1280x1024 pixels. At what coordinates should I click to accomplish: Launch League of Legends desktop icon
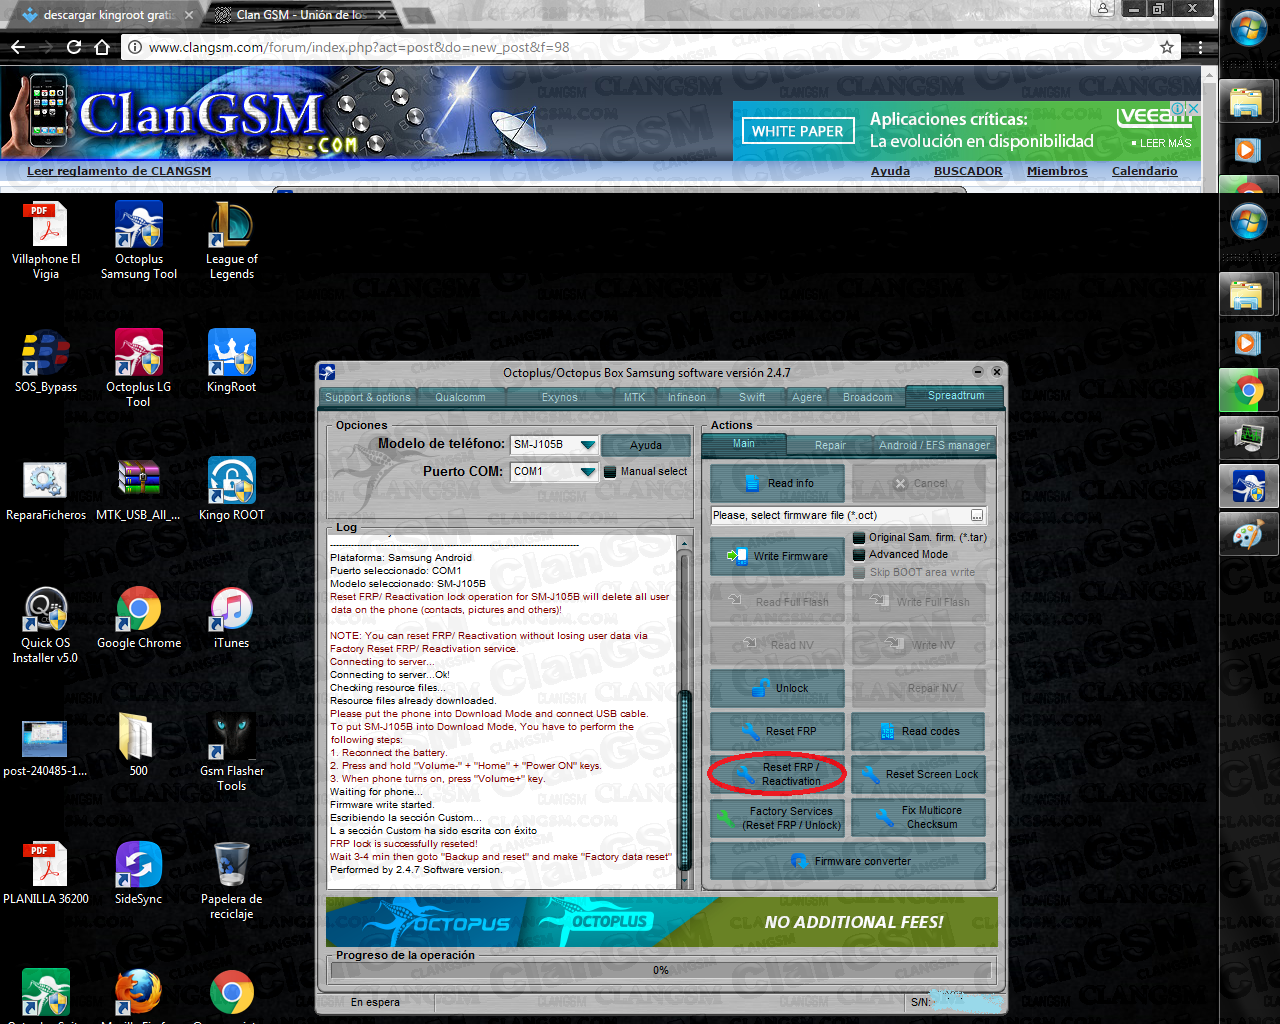click(x=231, y=240)
